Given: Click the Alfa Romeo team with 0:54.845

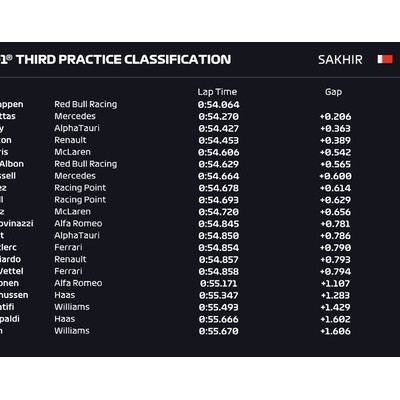Looking at the screenshot, I should pyautogui.click(x=78, y=223).
